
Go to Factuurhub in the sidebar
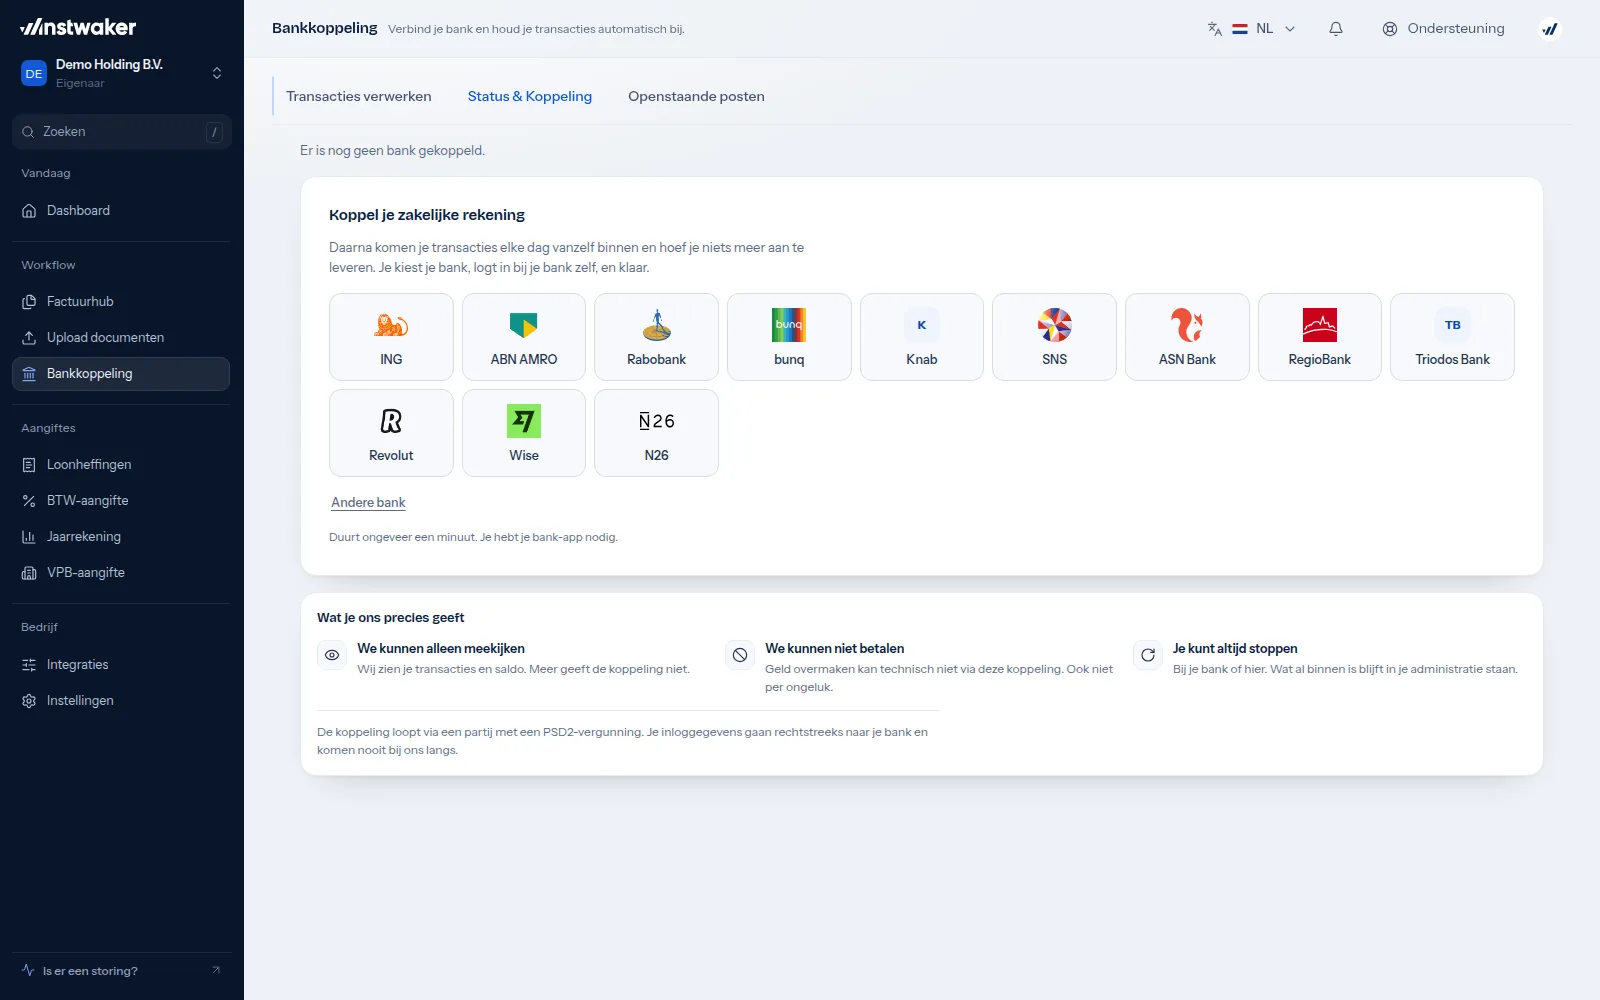[x=121, y=301]
